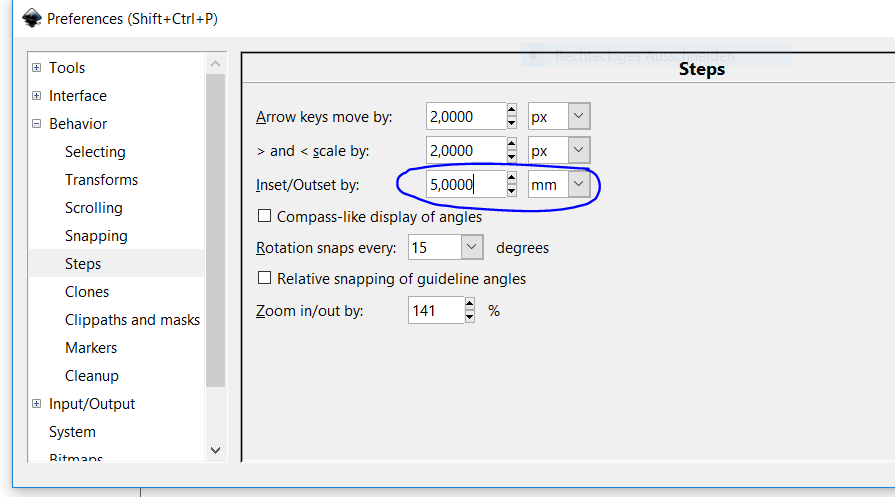The width and height of the screenshot is (895, 497).
Task: Open the Selecting preferences page
Action: pos(95,151)
